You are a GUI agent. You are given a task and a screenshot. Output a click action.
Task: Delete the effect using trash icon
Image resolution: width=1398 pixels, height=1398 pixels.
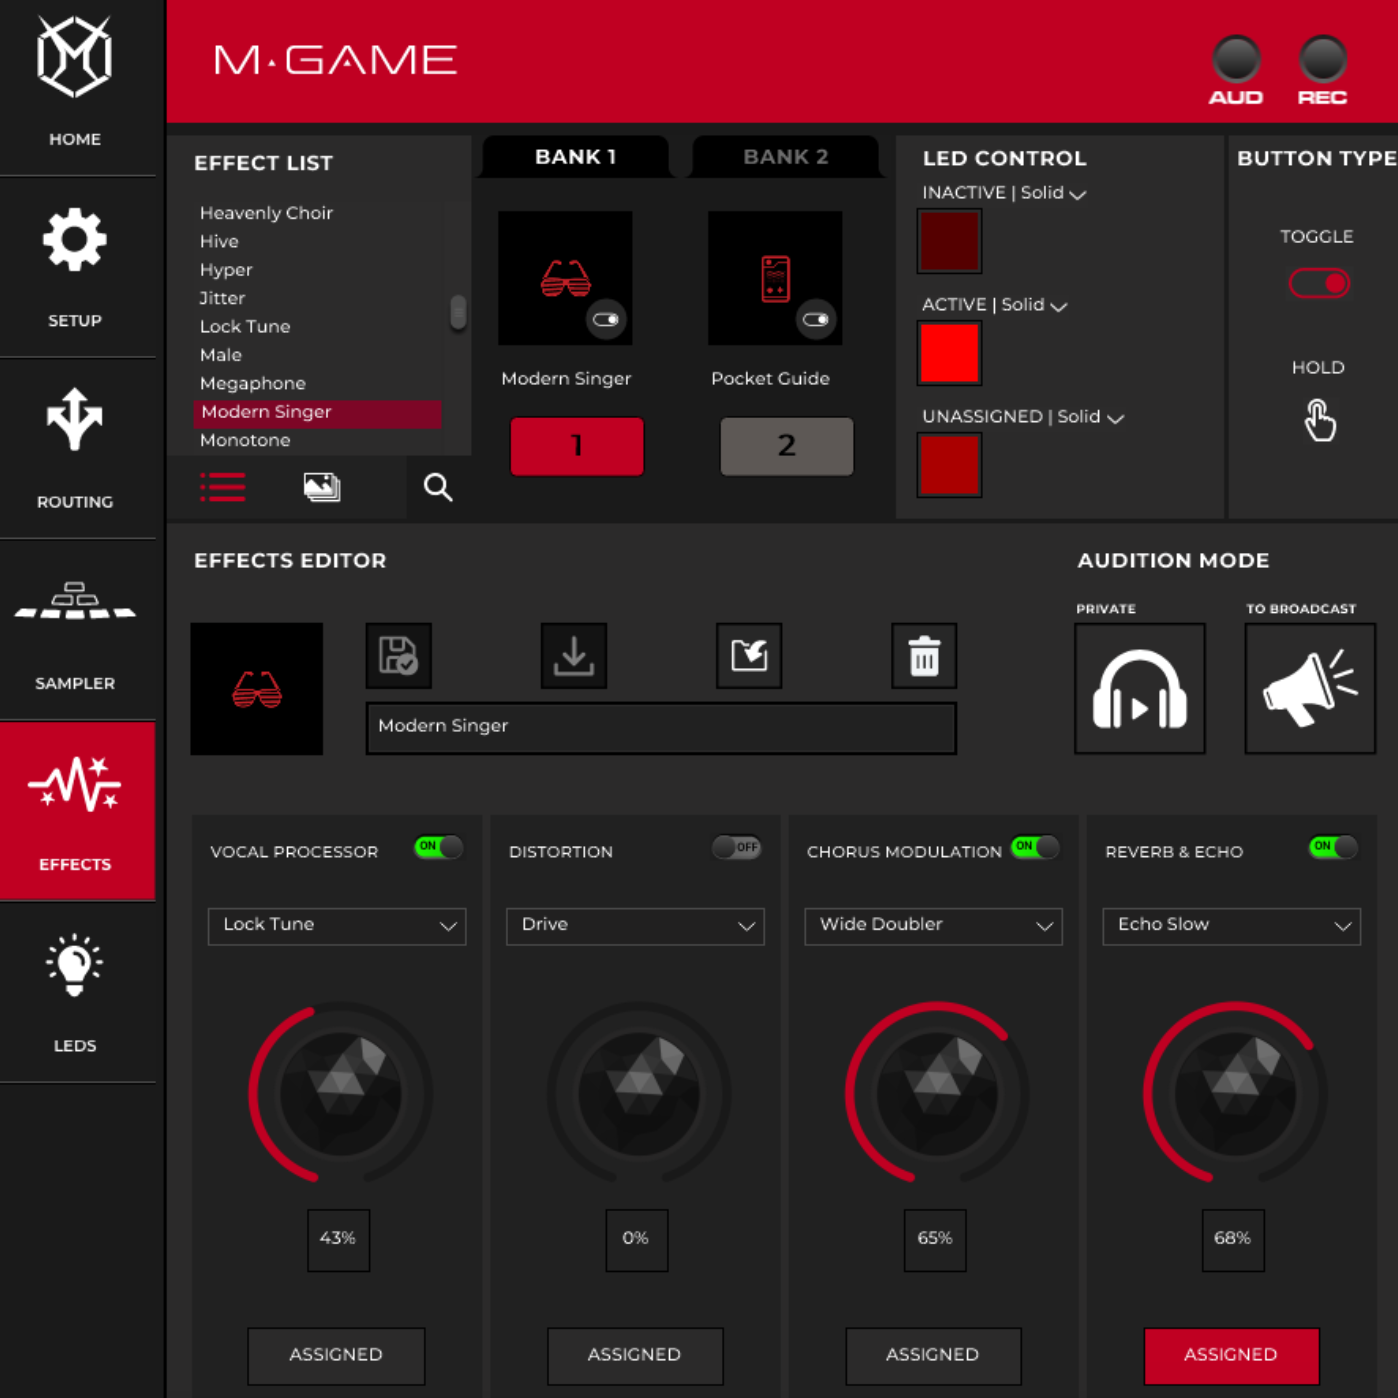[x=924, y=656]
